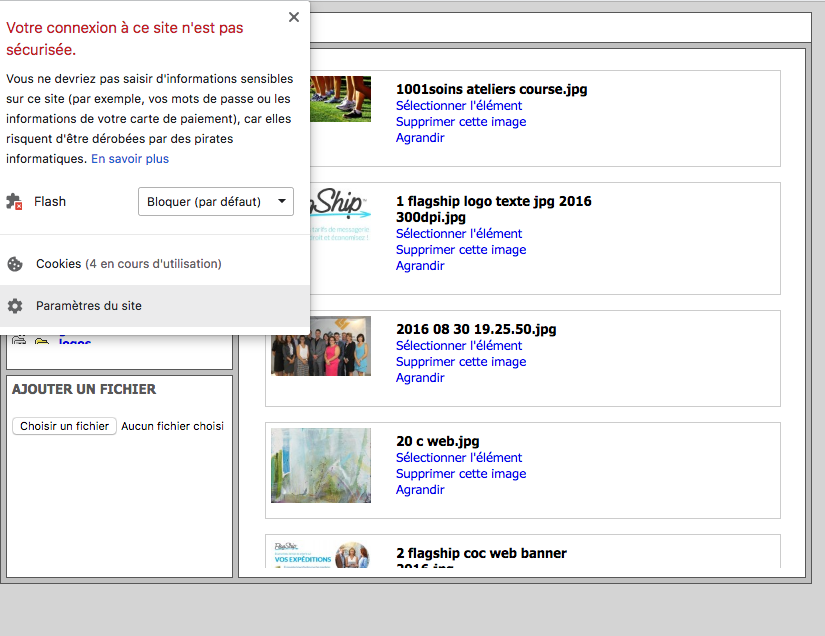Click 'Choisir un fichier' button
The width and height of the screenshot is (825, 636).
pos(64,426)
